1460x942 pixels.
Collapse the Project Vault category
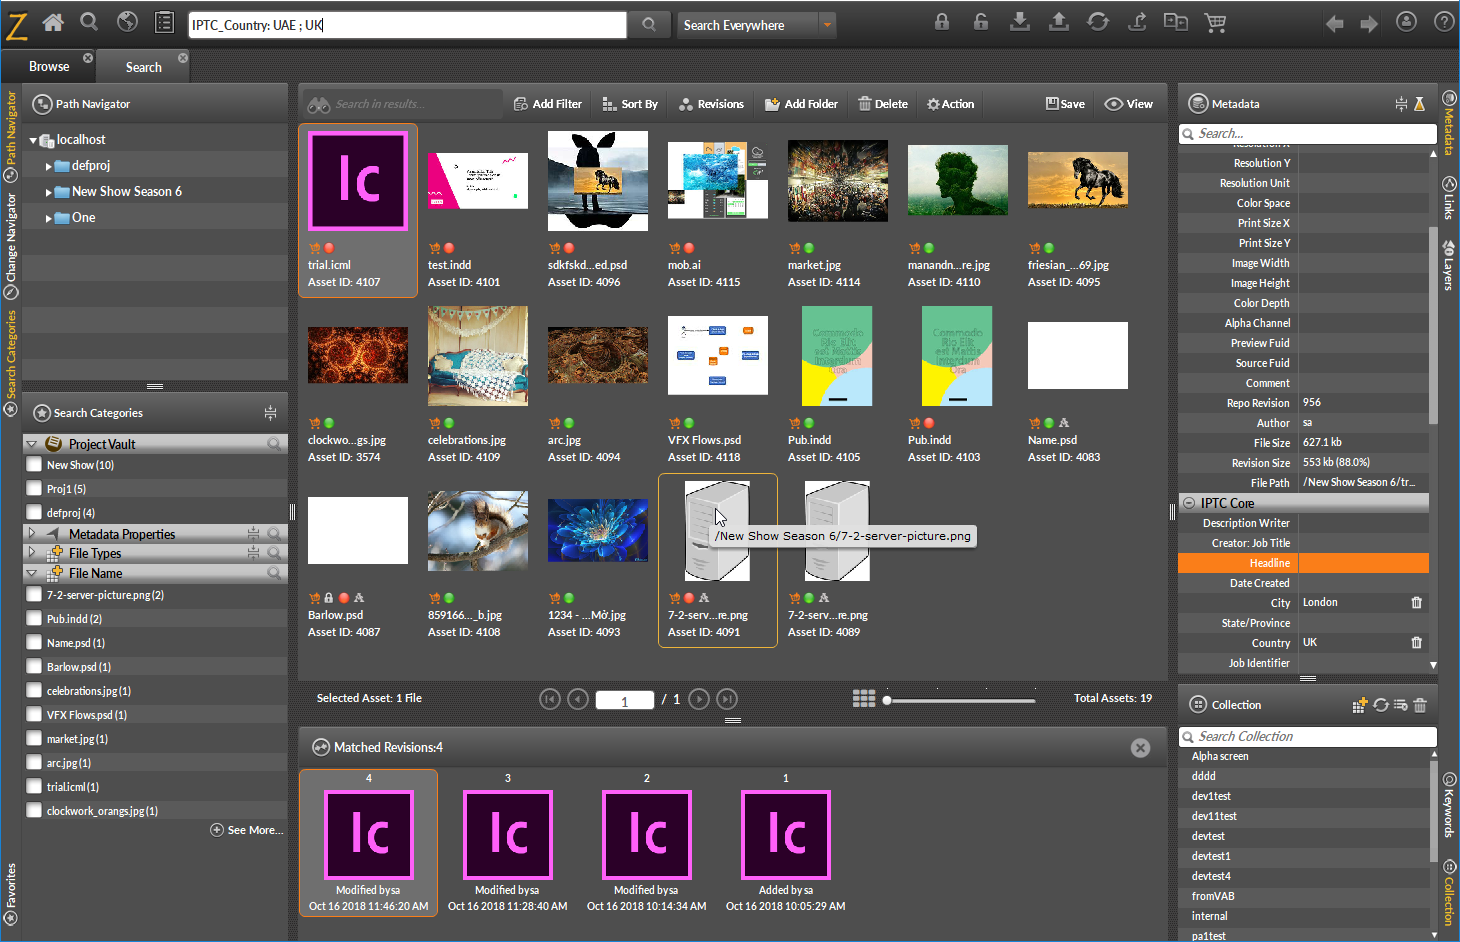click(x=31, y=444)
